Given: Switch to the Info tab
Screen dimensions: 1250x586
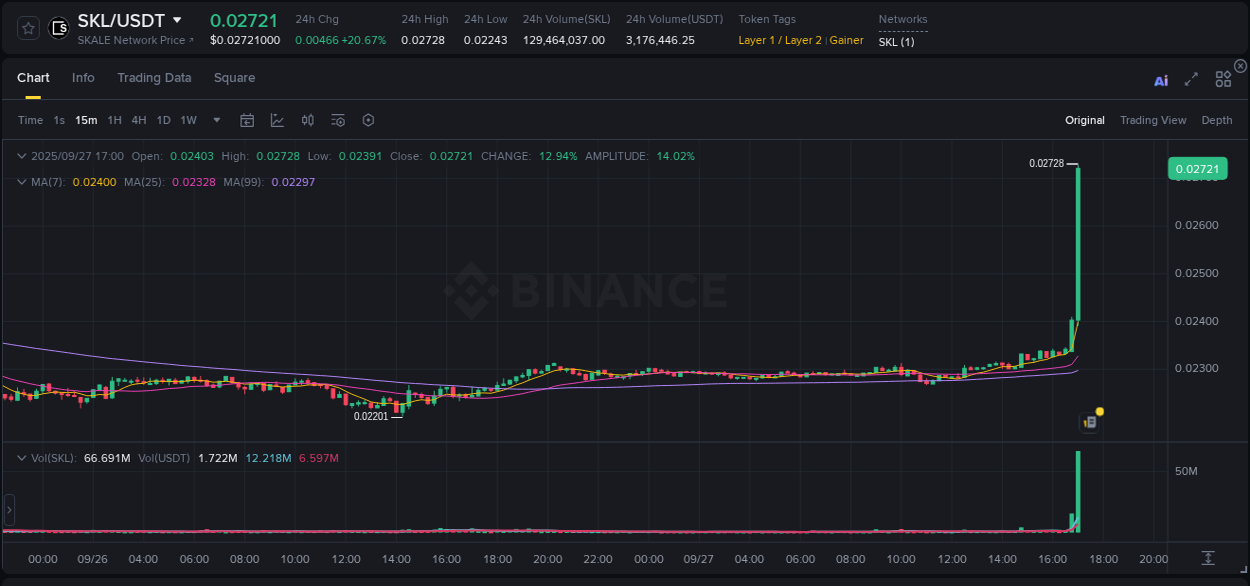Looking at the screenshot, I should (83, 77).
